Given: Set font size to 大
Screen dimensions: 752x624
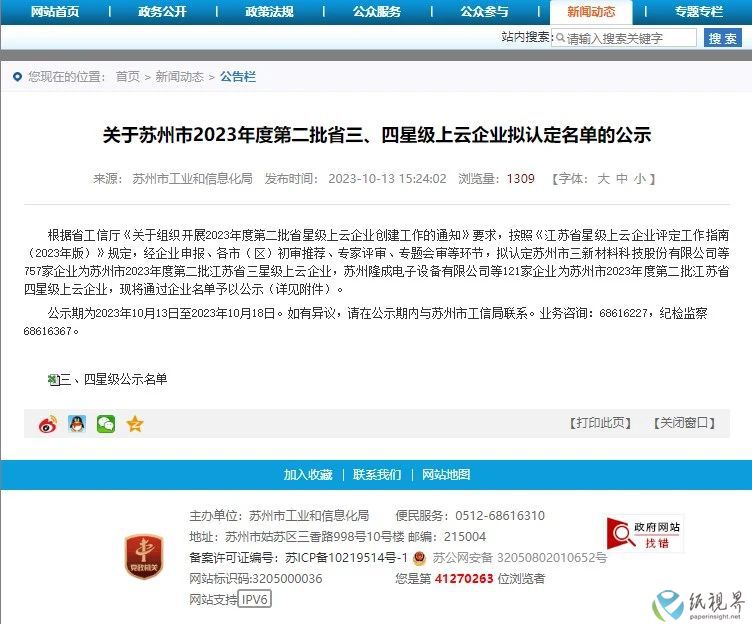Looking at the screenshot, I should click(603, 179).
